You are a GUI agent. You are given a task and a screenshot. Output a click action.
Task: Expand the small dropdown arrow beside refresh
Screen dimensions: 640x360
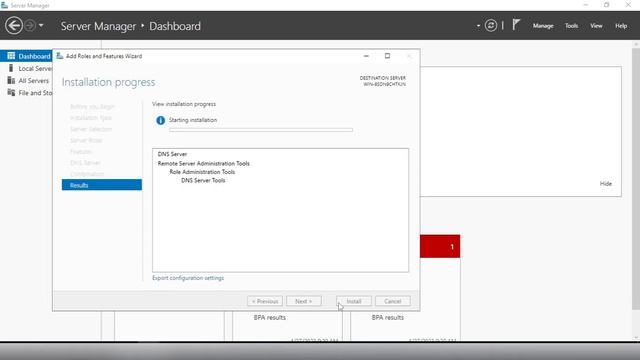click(478, 26)
